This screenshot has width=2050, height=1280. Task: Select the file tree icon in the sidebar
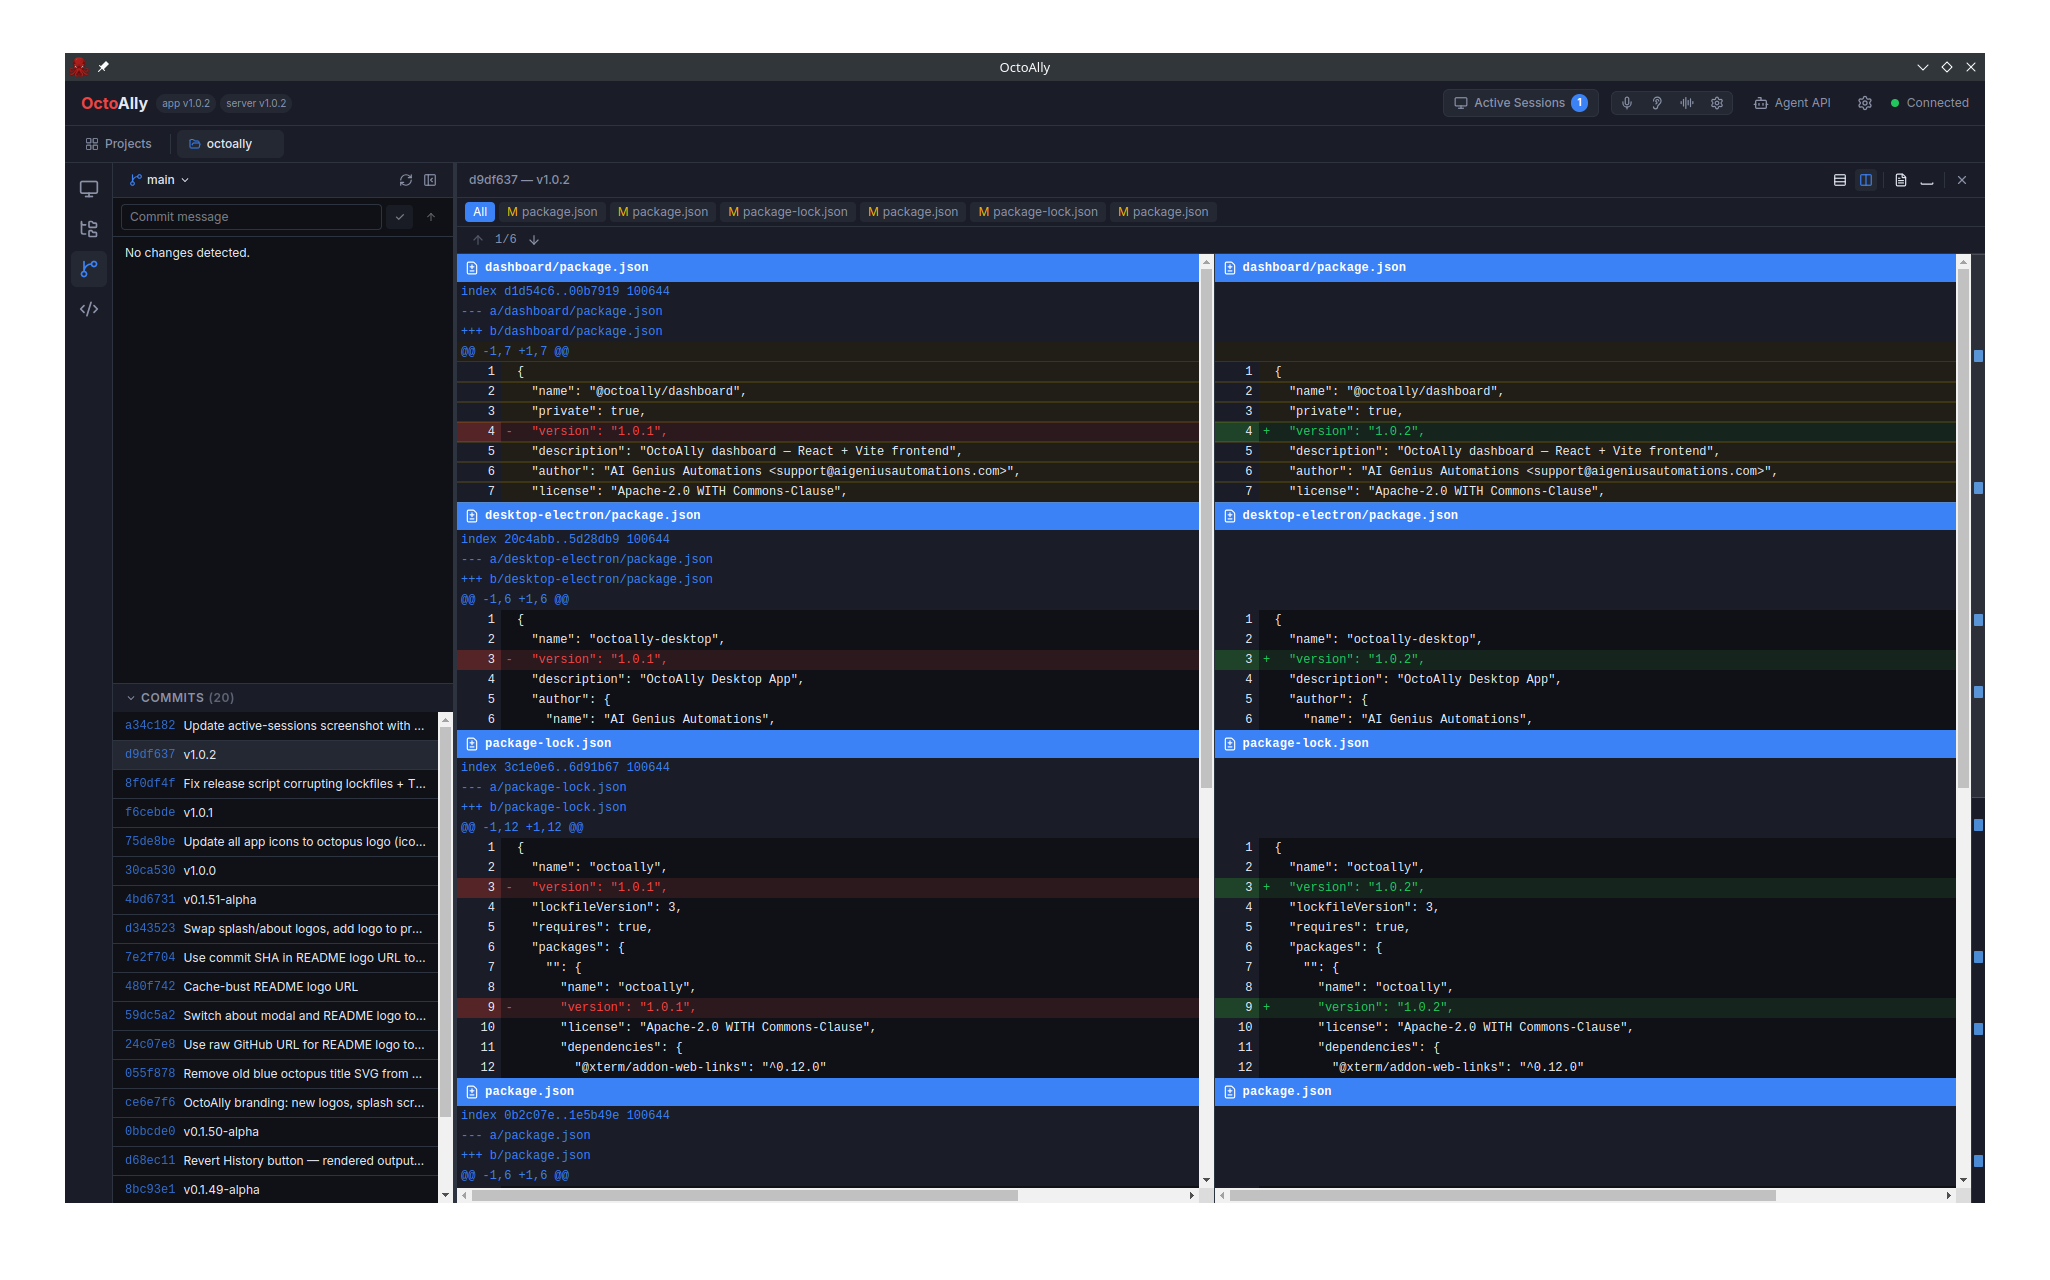pyautogui.click(x=89, y=228)
